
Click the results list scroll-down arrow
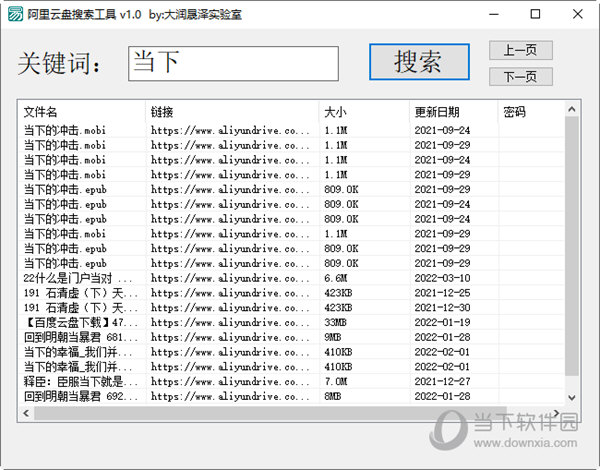pos(572,397)
